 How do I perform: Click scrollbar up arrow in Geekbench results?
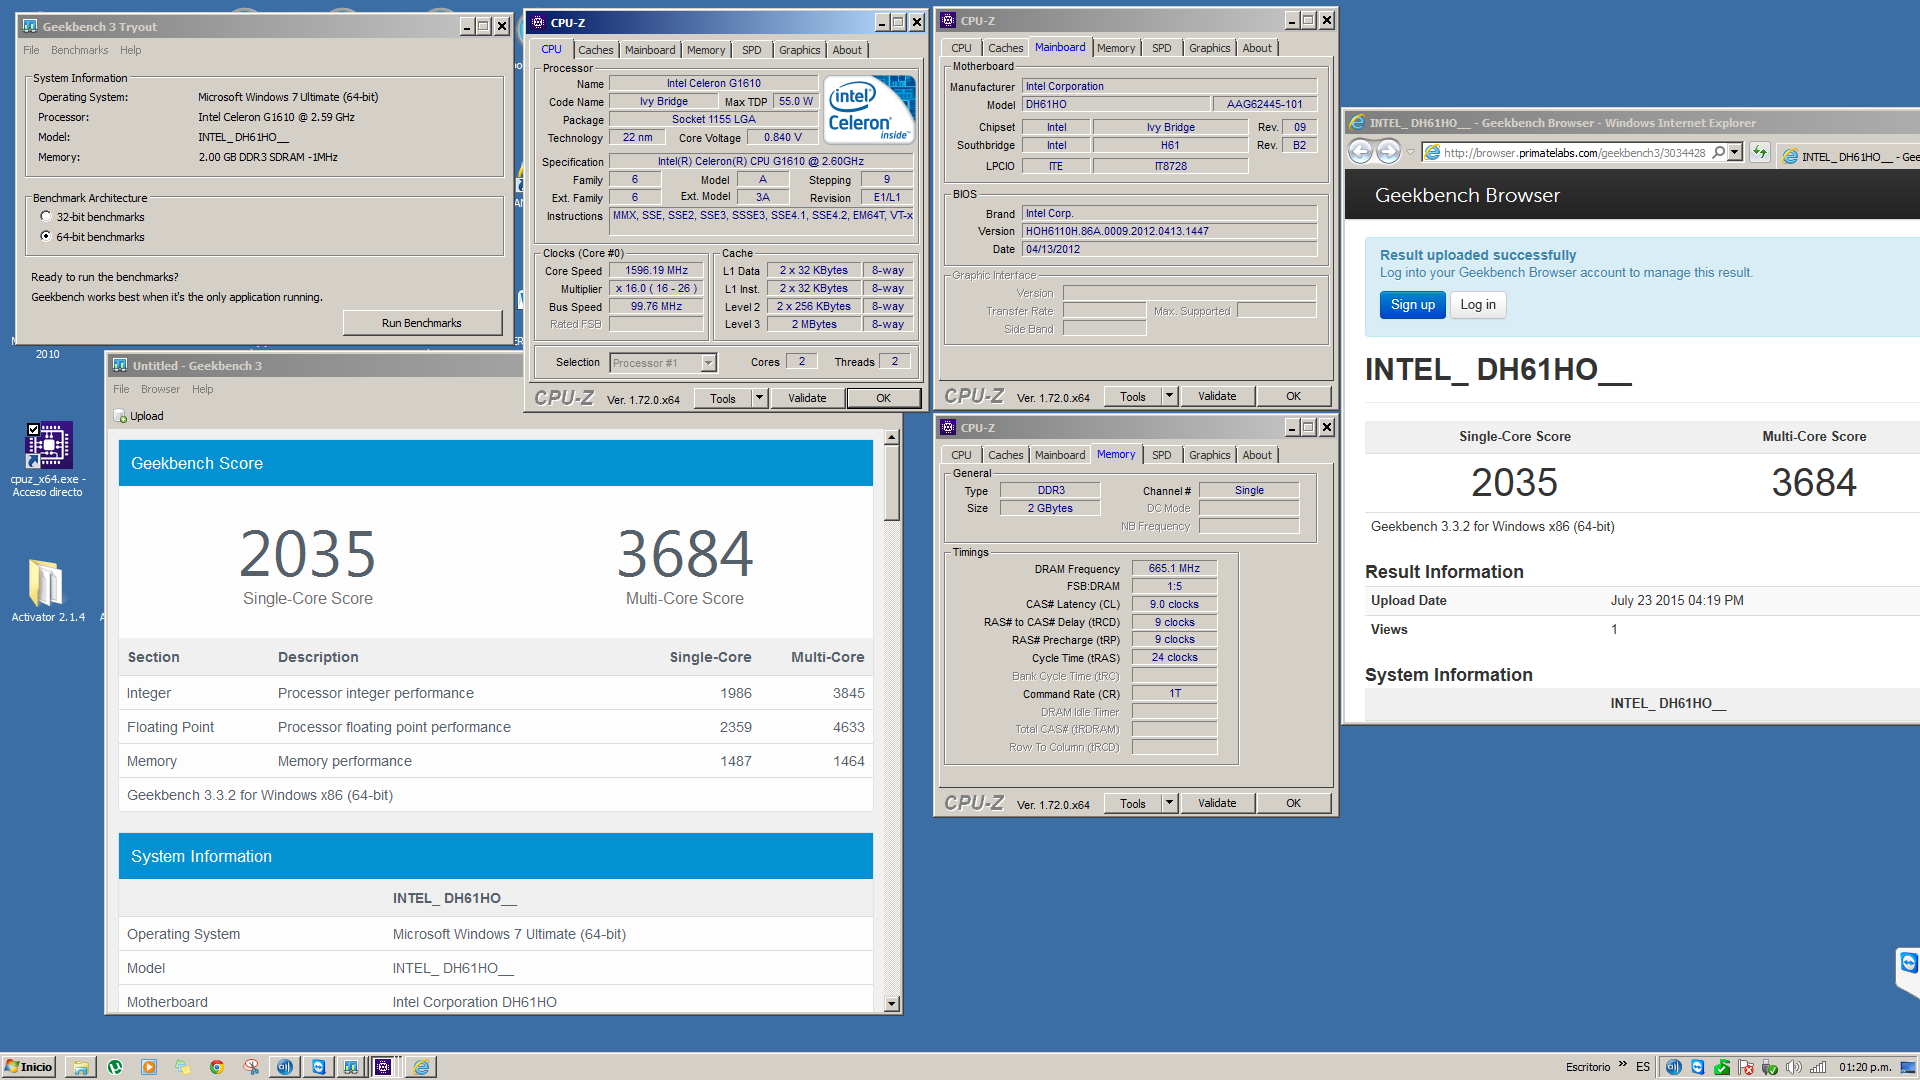tap(892, 437)
